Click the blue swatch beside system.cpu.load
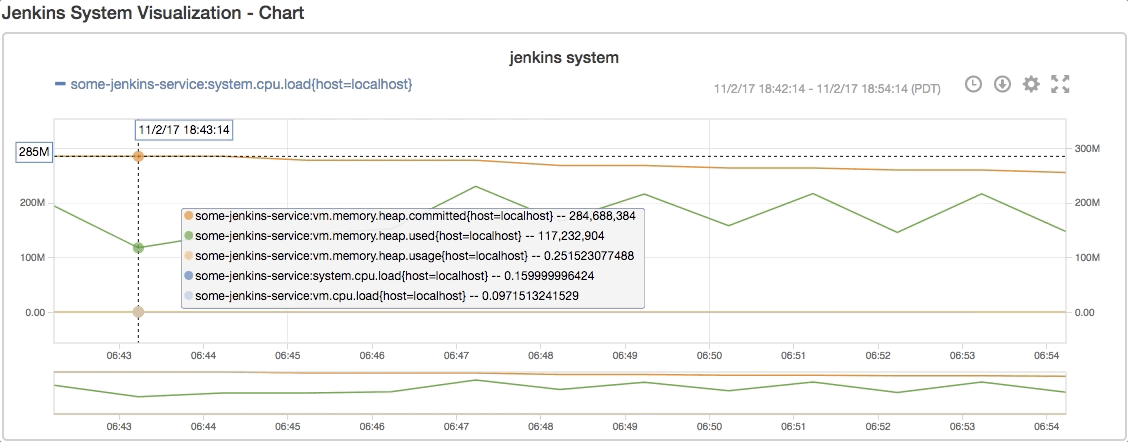 pyautogui.click(x=188, y=276)
